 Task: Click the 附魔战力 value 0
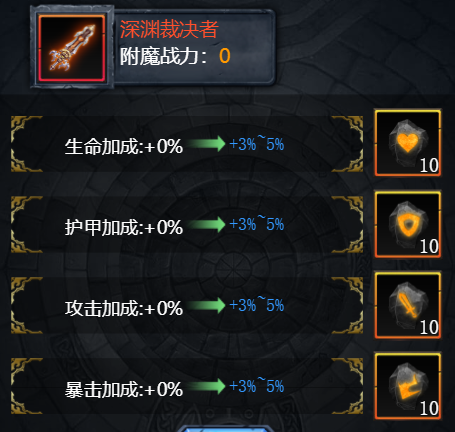point(225,56)
